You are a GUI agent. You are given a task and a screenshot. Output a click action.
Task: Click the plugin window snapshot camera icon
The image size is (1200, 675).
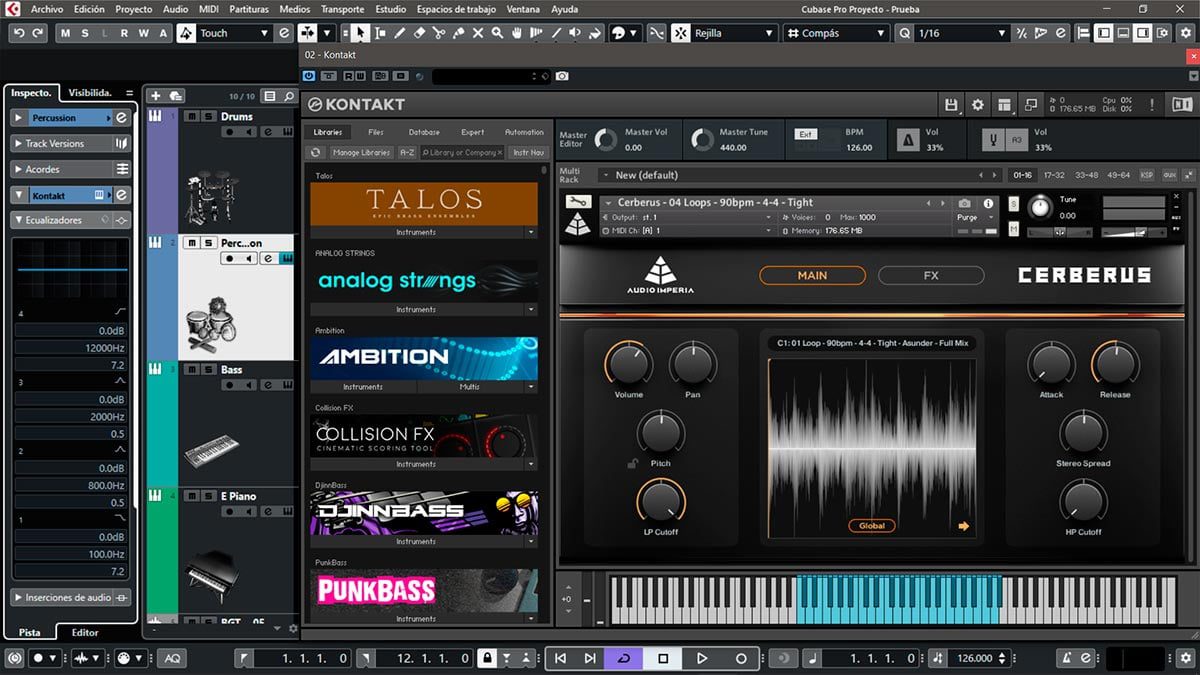pos(562,76)
